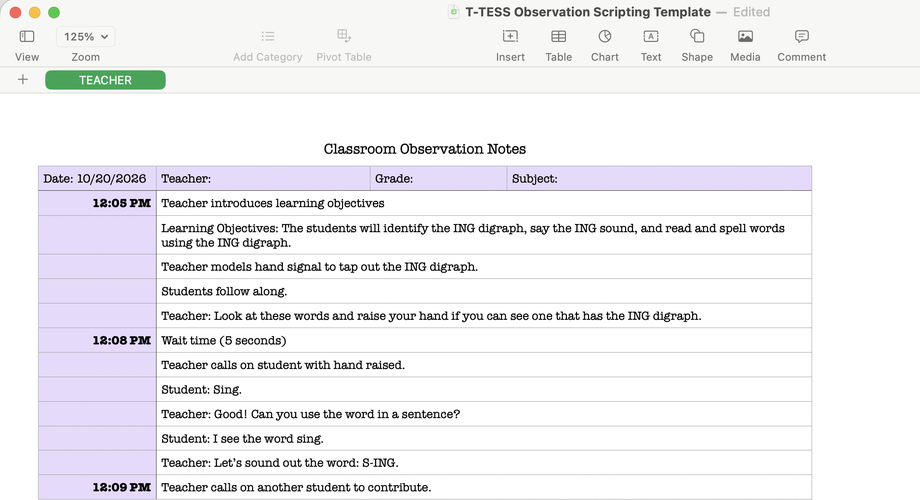Click the Add Category toolbar icon
920x500 pixels.
pyautogui.click(x=268, y=36)
